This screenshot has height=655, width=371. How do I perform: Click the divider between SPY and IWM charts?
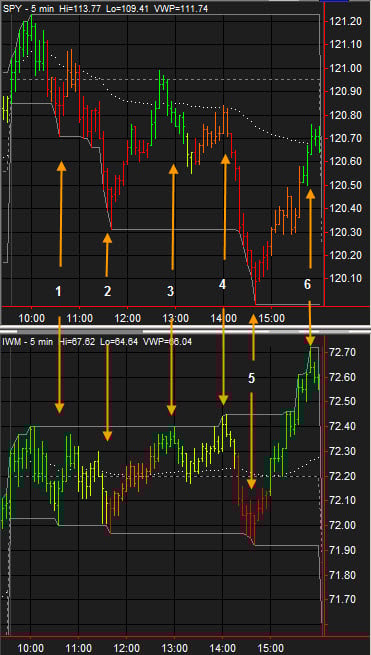[x=186, y=327]
